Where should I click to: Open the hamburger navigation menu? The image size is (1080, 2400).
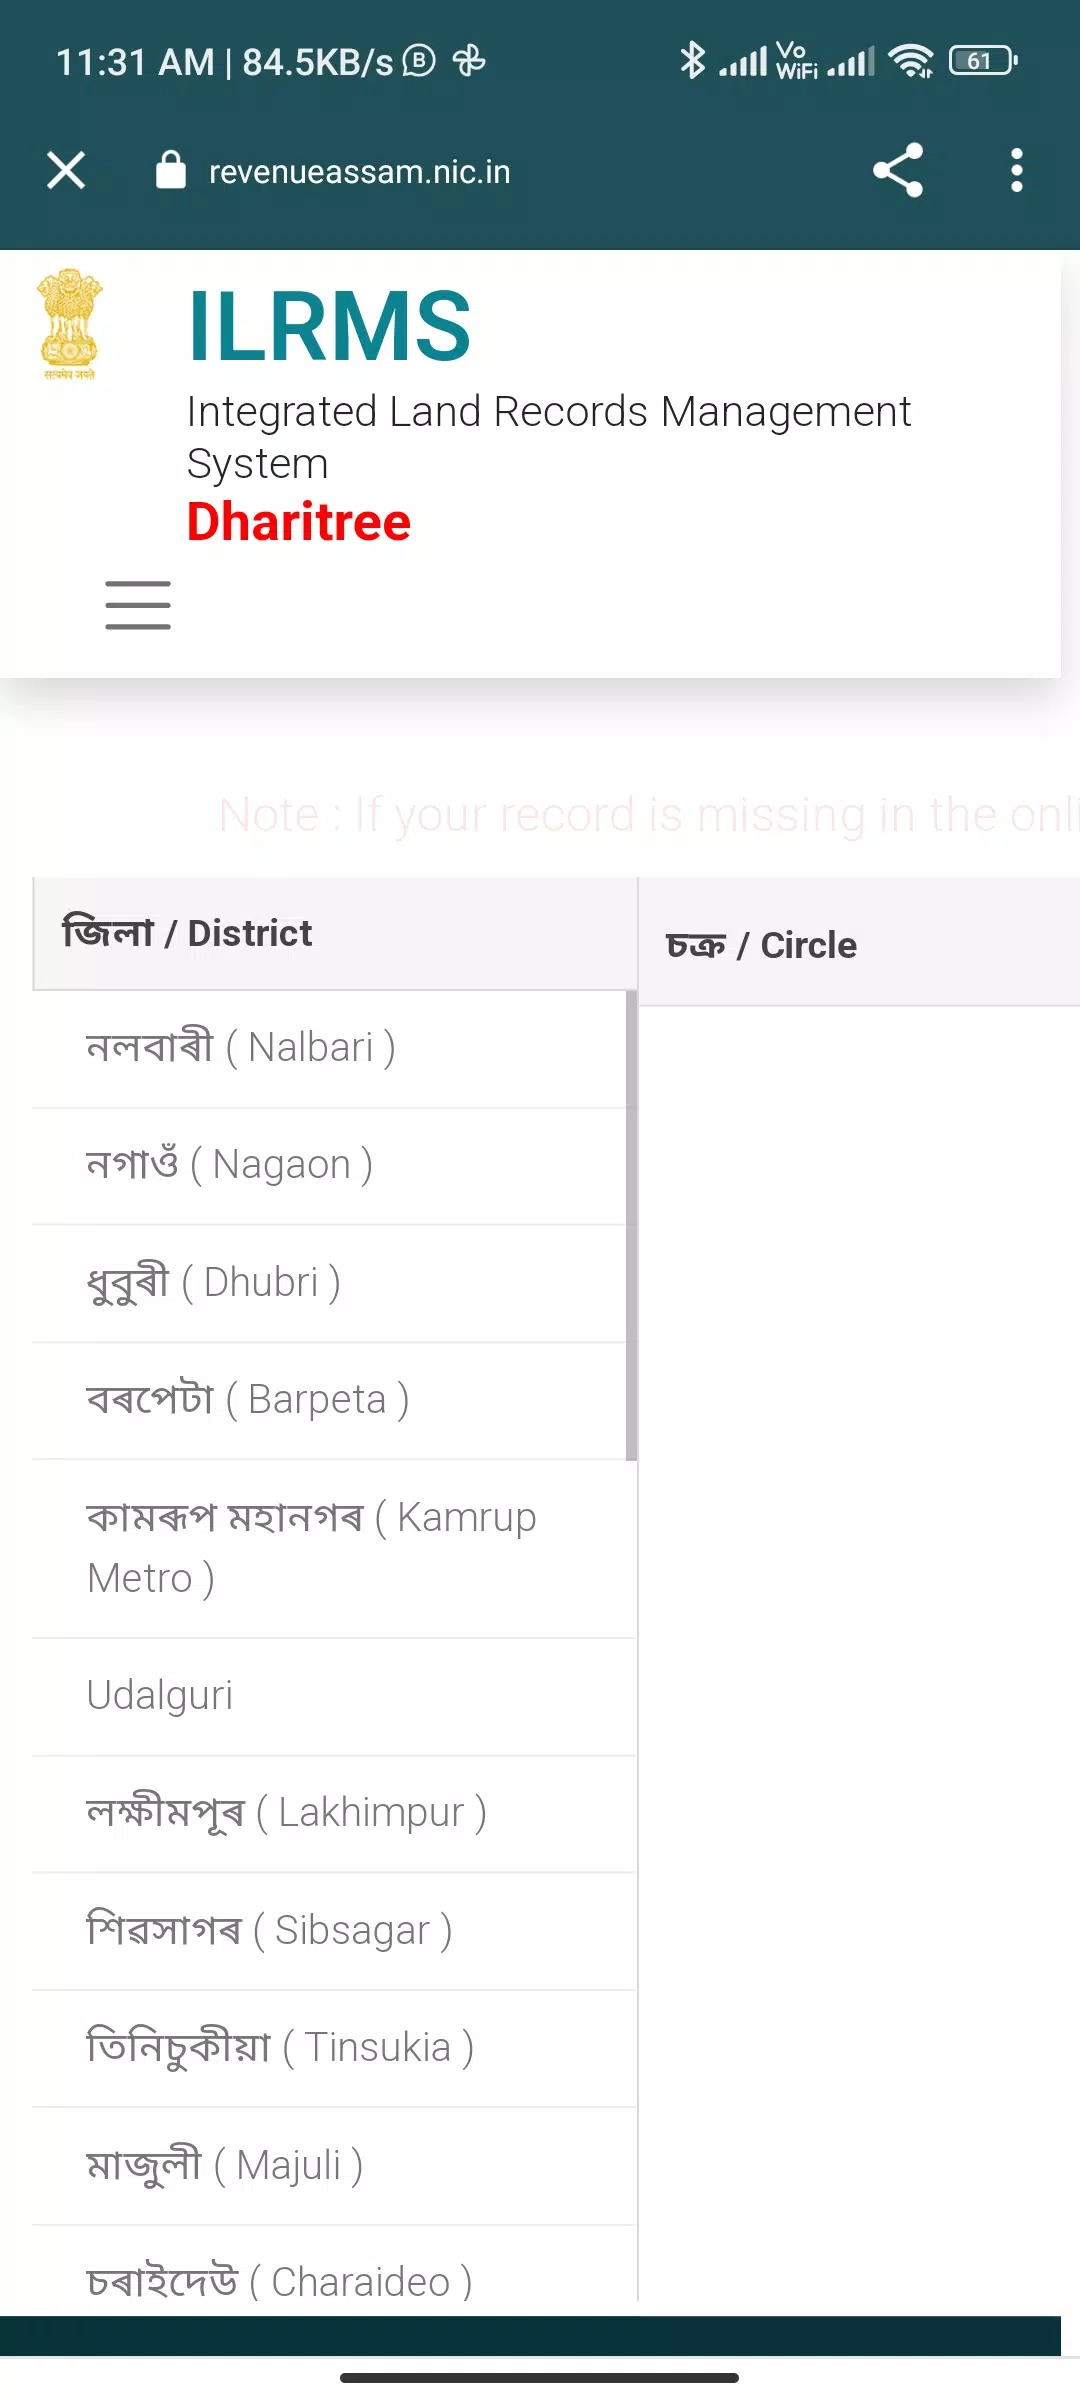138,605
